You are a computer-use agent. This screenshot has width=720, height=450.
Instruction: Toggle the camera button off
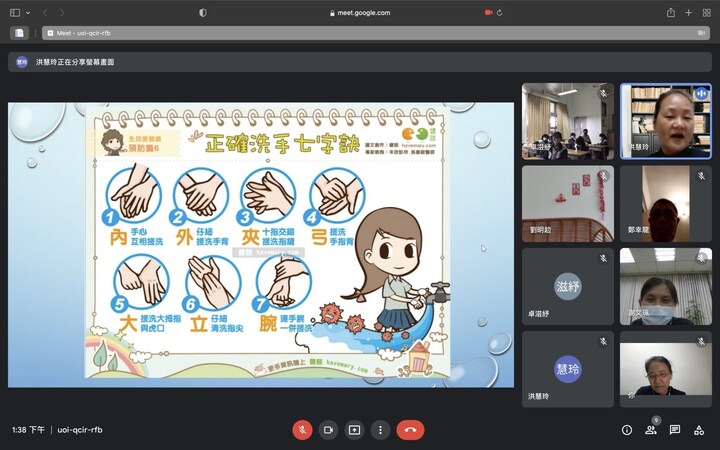(x=328, y=430)
